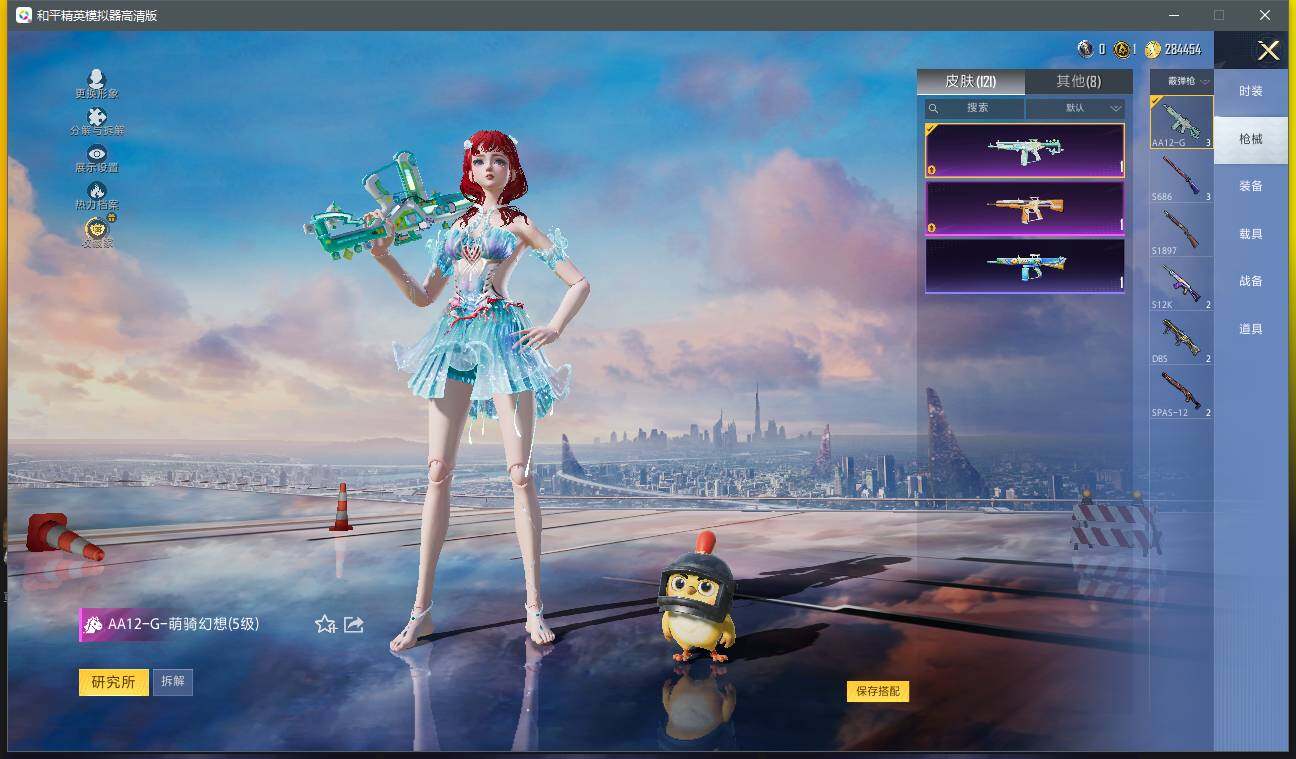The width and height of the screenshot is (1296, 759).
Task: Click the 和平精英模拟器高清版 app icon in title bar
Action: [x=23, y=15]
